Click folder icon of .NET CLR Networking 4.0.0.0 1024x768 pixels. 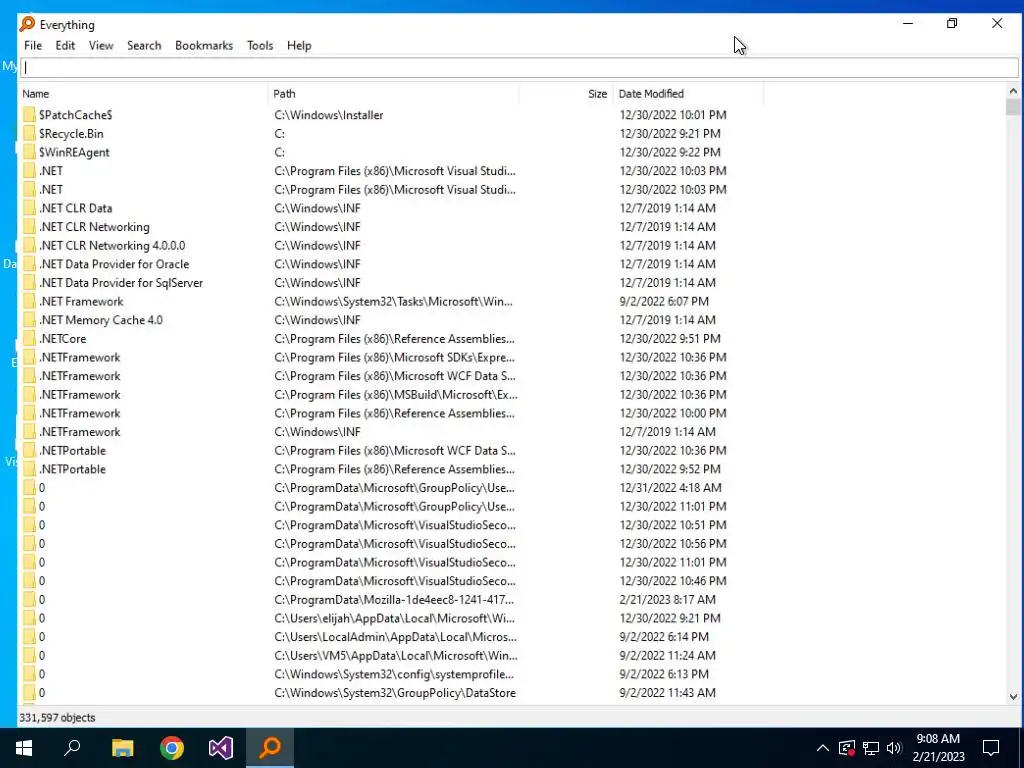pyautogui.click(x=29, y=246)
